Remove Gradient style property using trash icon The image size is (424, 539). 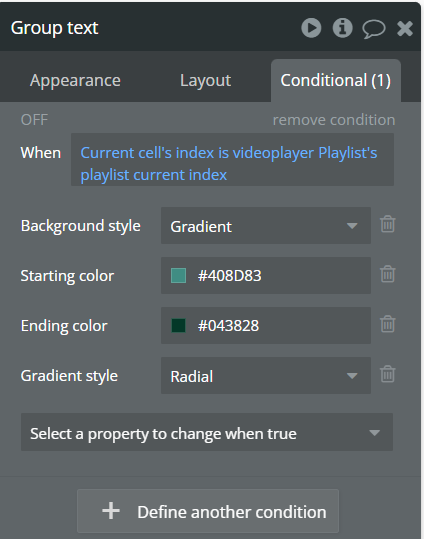coord(388,374)
